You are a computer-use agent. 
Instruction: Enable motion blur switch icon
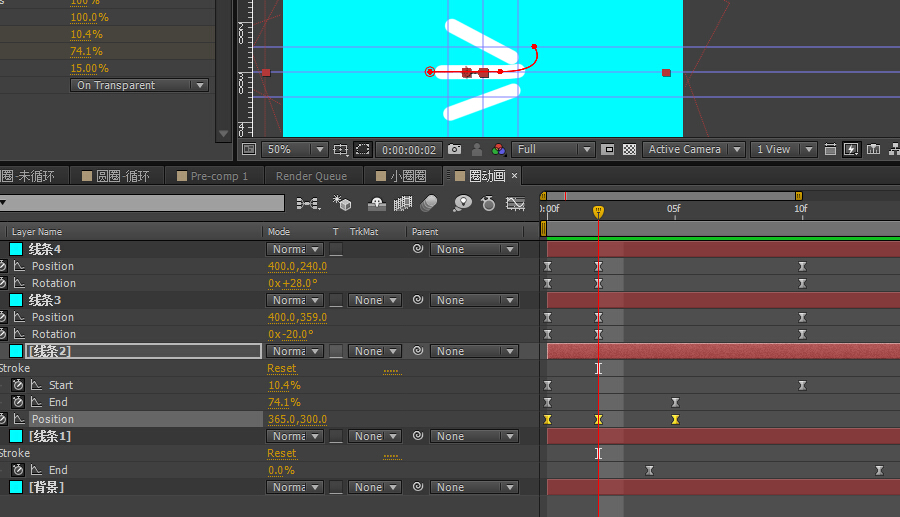click(x=429, y=203)
